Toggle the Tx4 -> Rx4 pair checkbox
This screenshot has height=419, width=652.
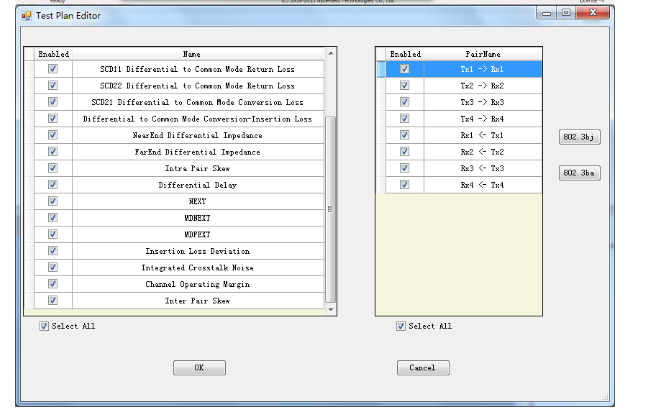405,118
